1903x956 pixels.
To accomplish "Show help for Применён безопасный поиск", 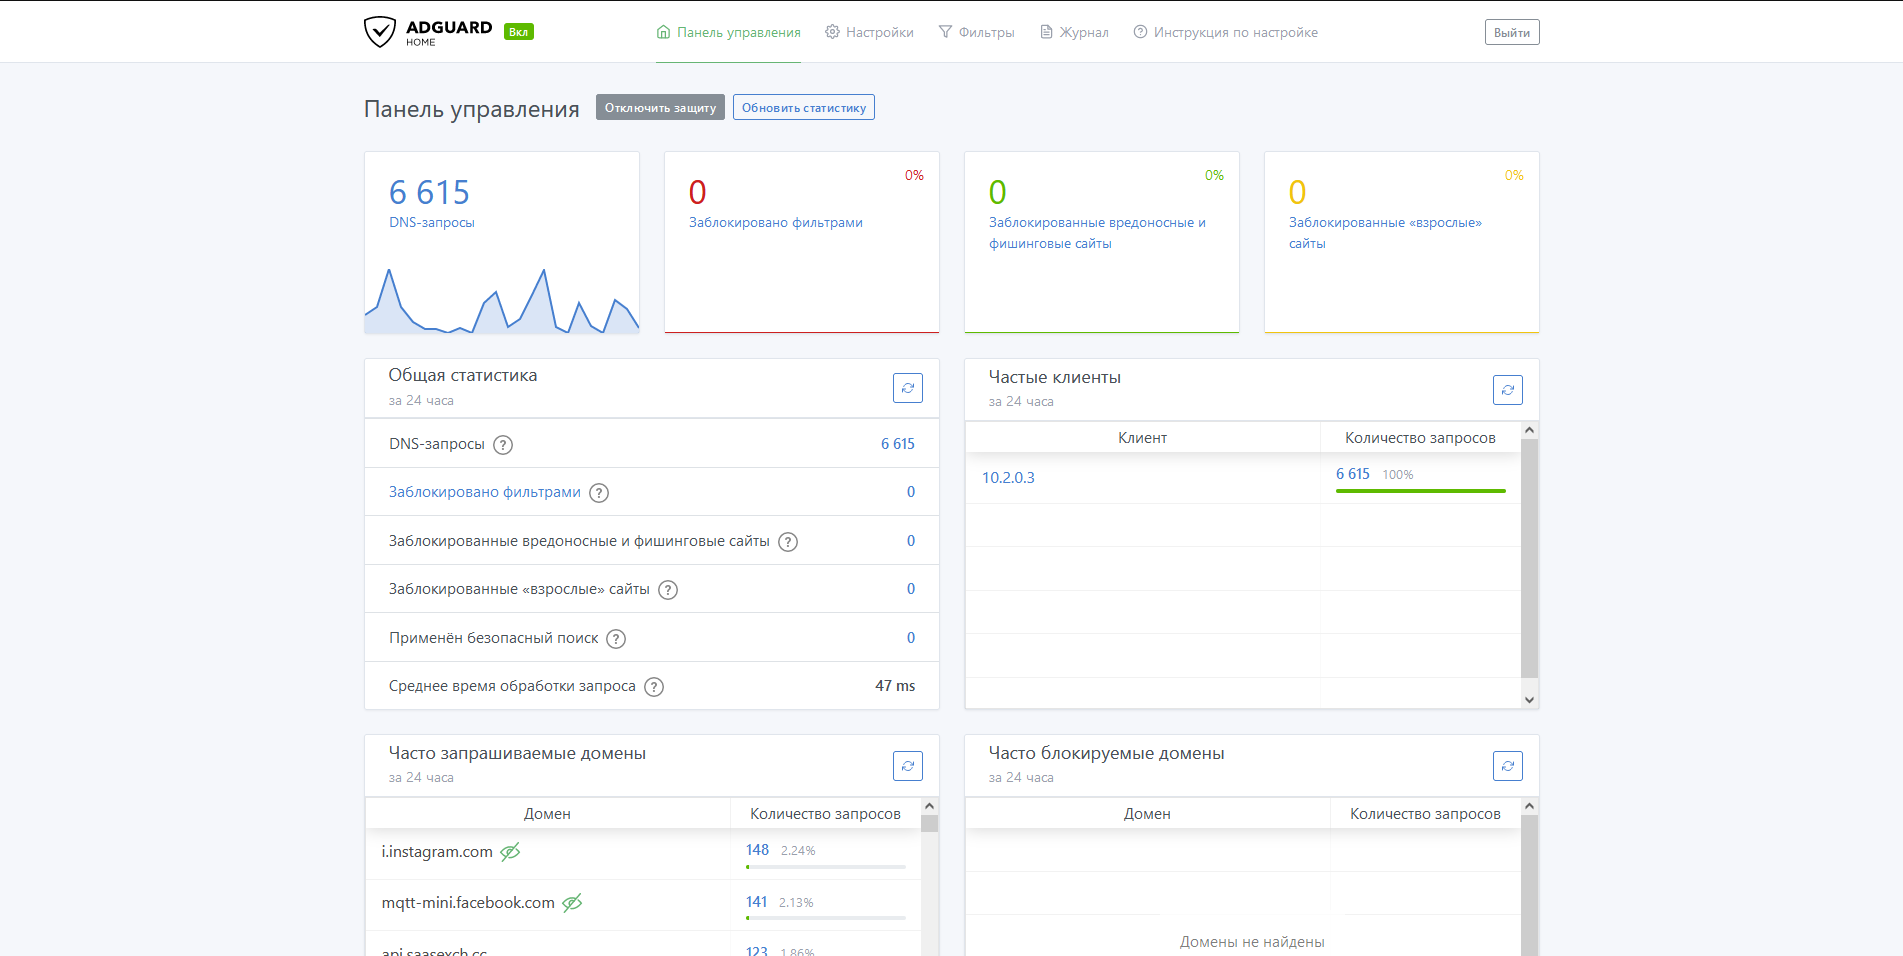I will click(616, 639).
